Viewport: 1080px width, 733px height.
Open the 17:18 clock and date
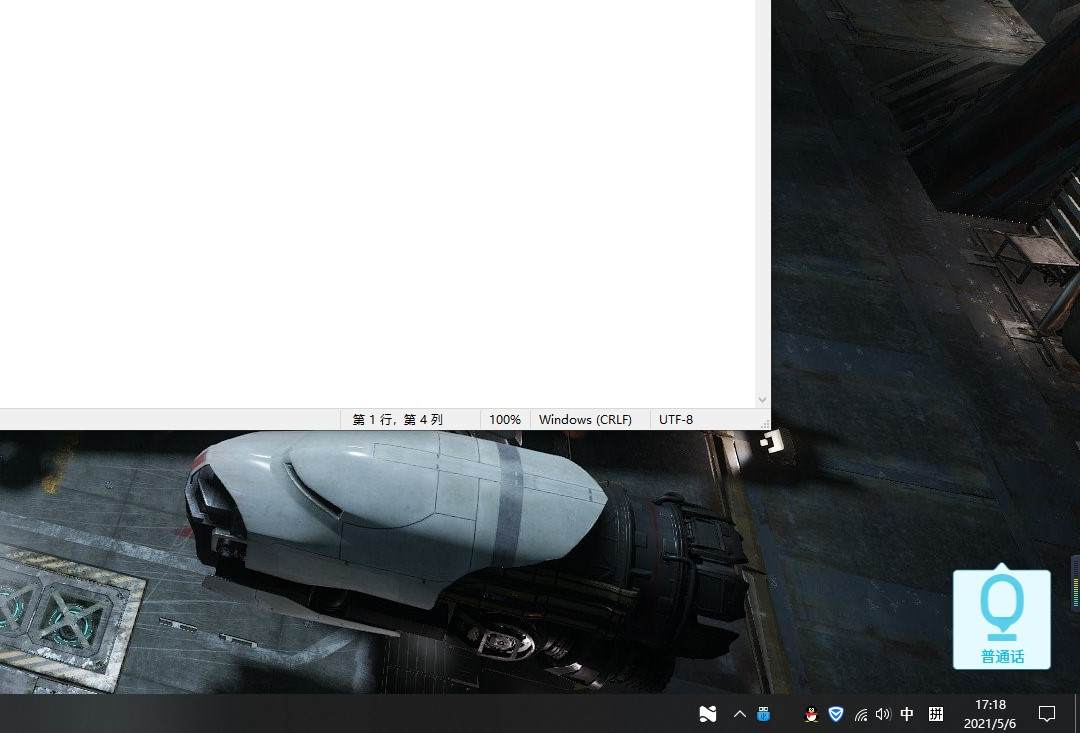pos(990,714)
